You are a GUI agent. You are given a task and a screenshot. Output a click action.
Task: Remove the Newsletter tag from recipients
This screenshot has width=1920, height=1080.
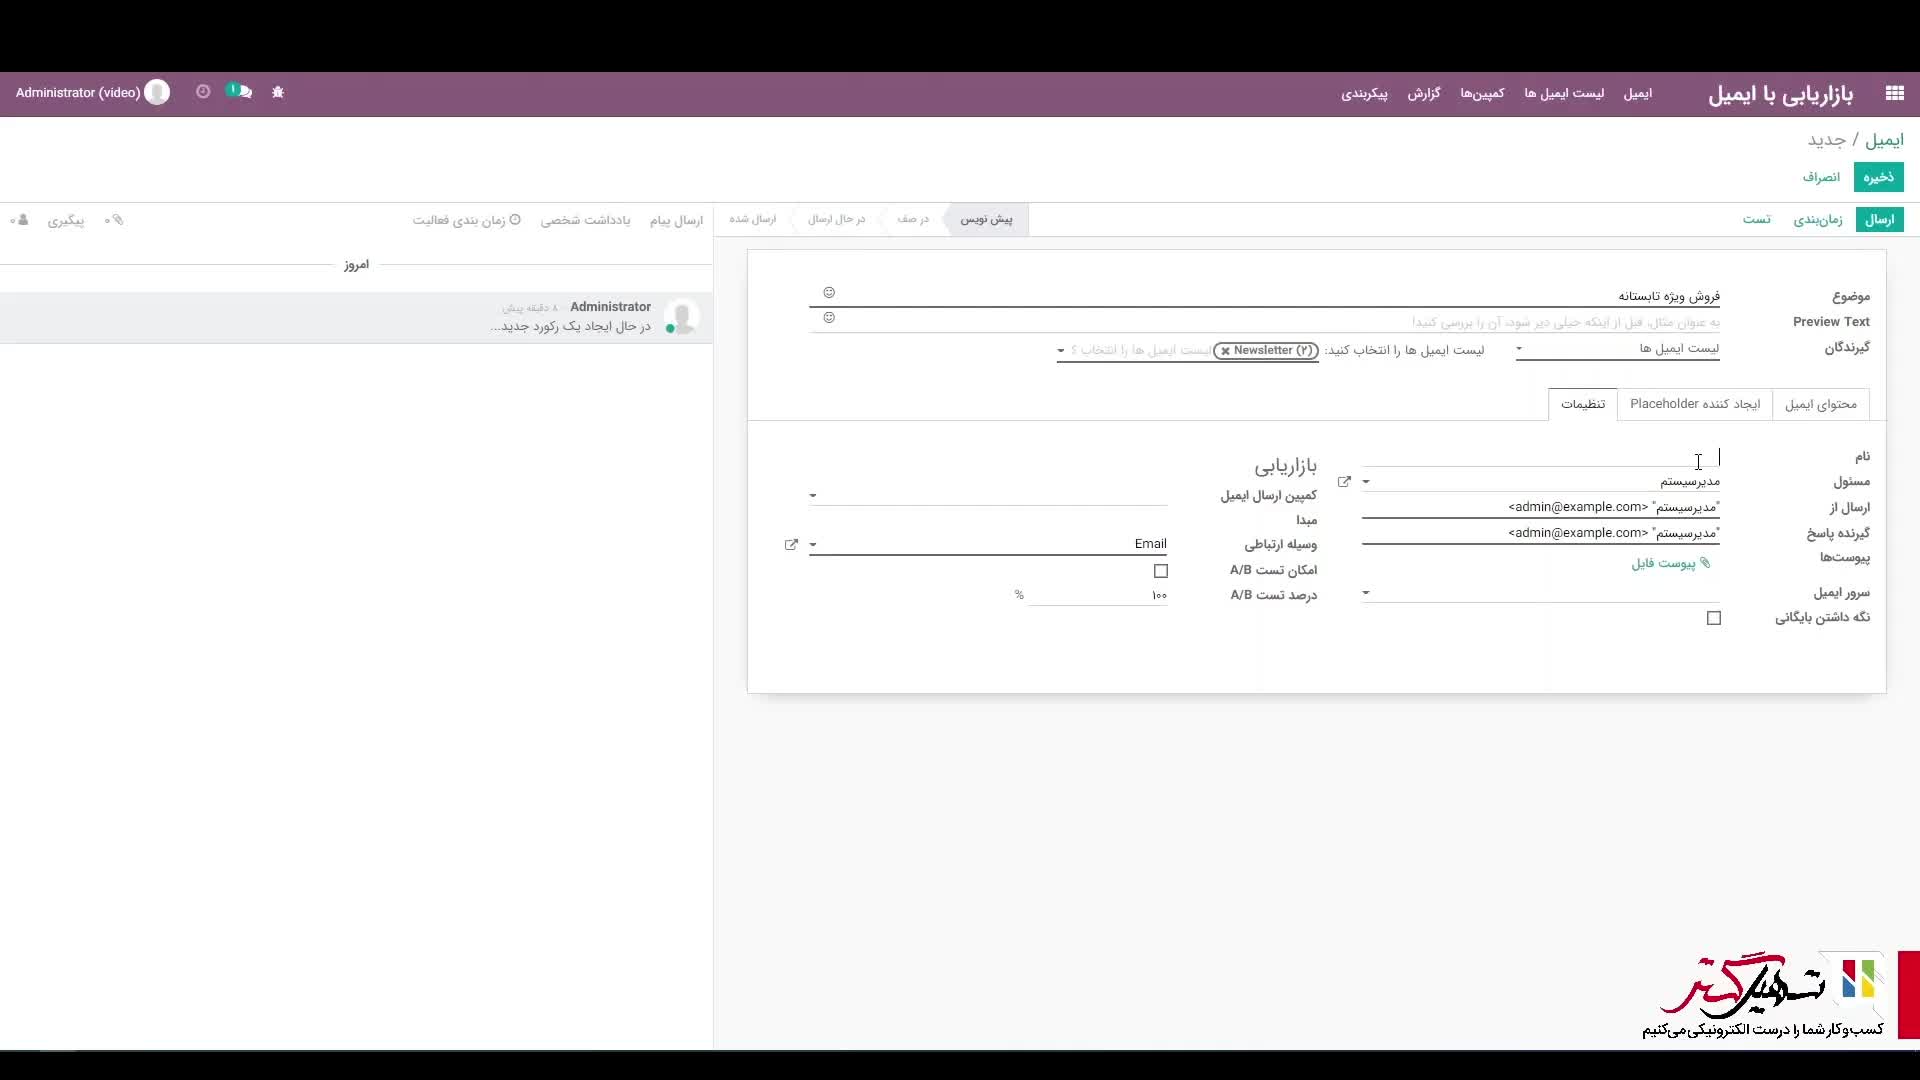[1225, 351]
